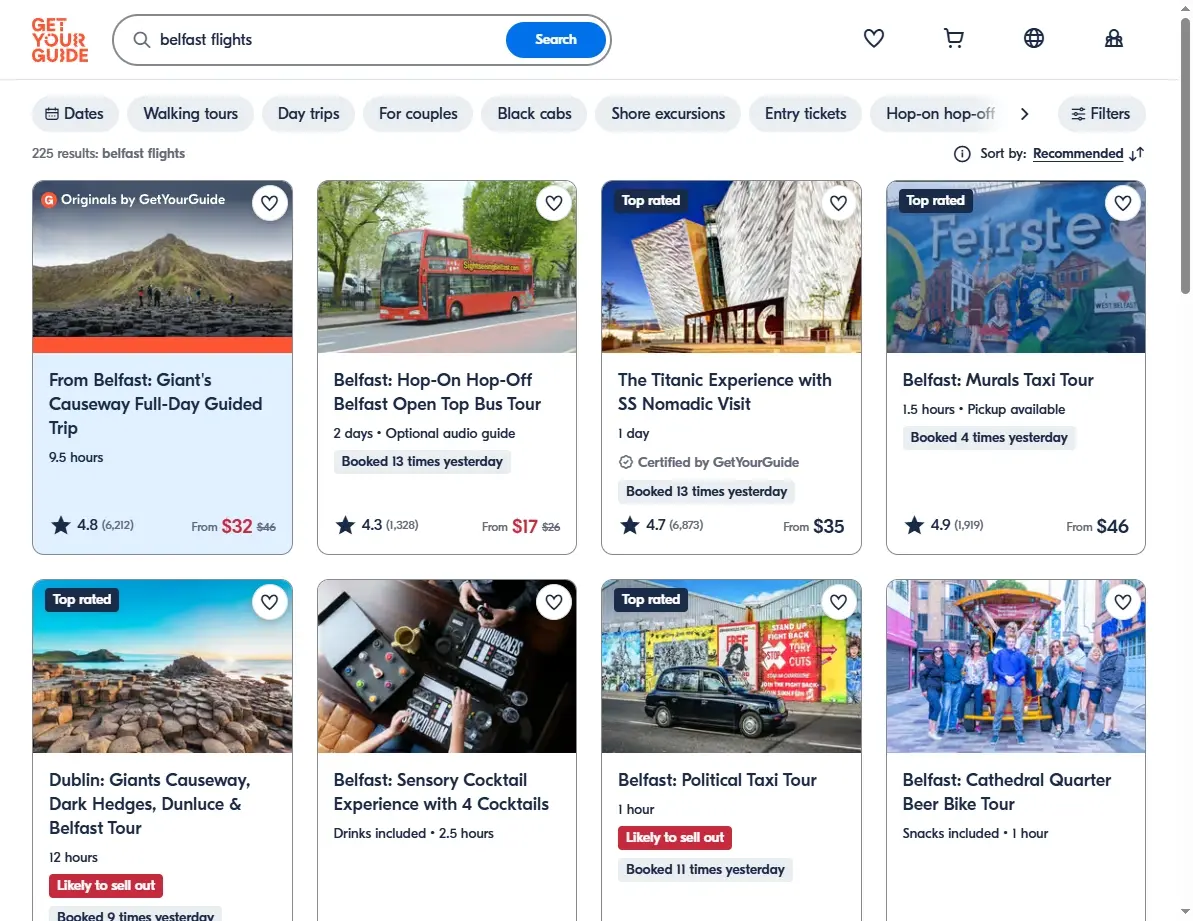Click Likely to sell out on Political Taxi Tour
1193x921 pixels.
click(675, 837)
